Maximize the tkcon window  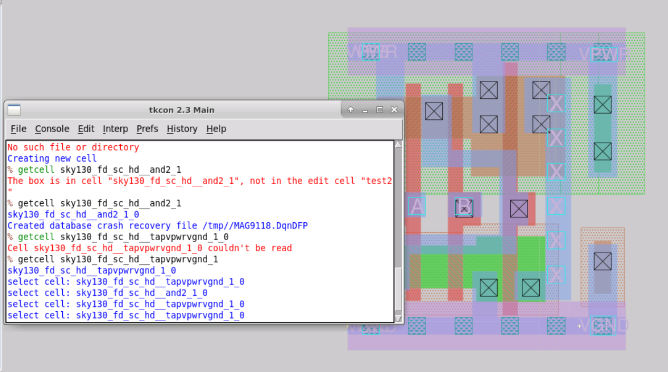[x=379, y=110]
